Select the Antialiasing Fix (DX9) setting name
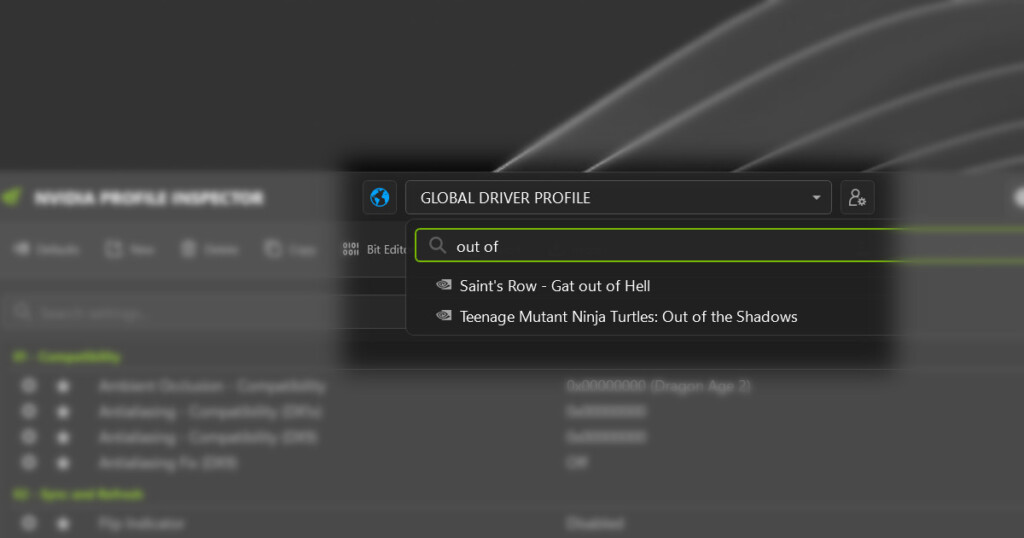1024x538 pixels. click(x=168, y=463)
